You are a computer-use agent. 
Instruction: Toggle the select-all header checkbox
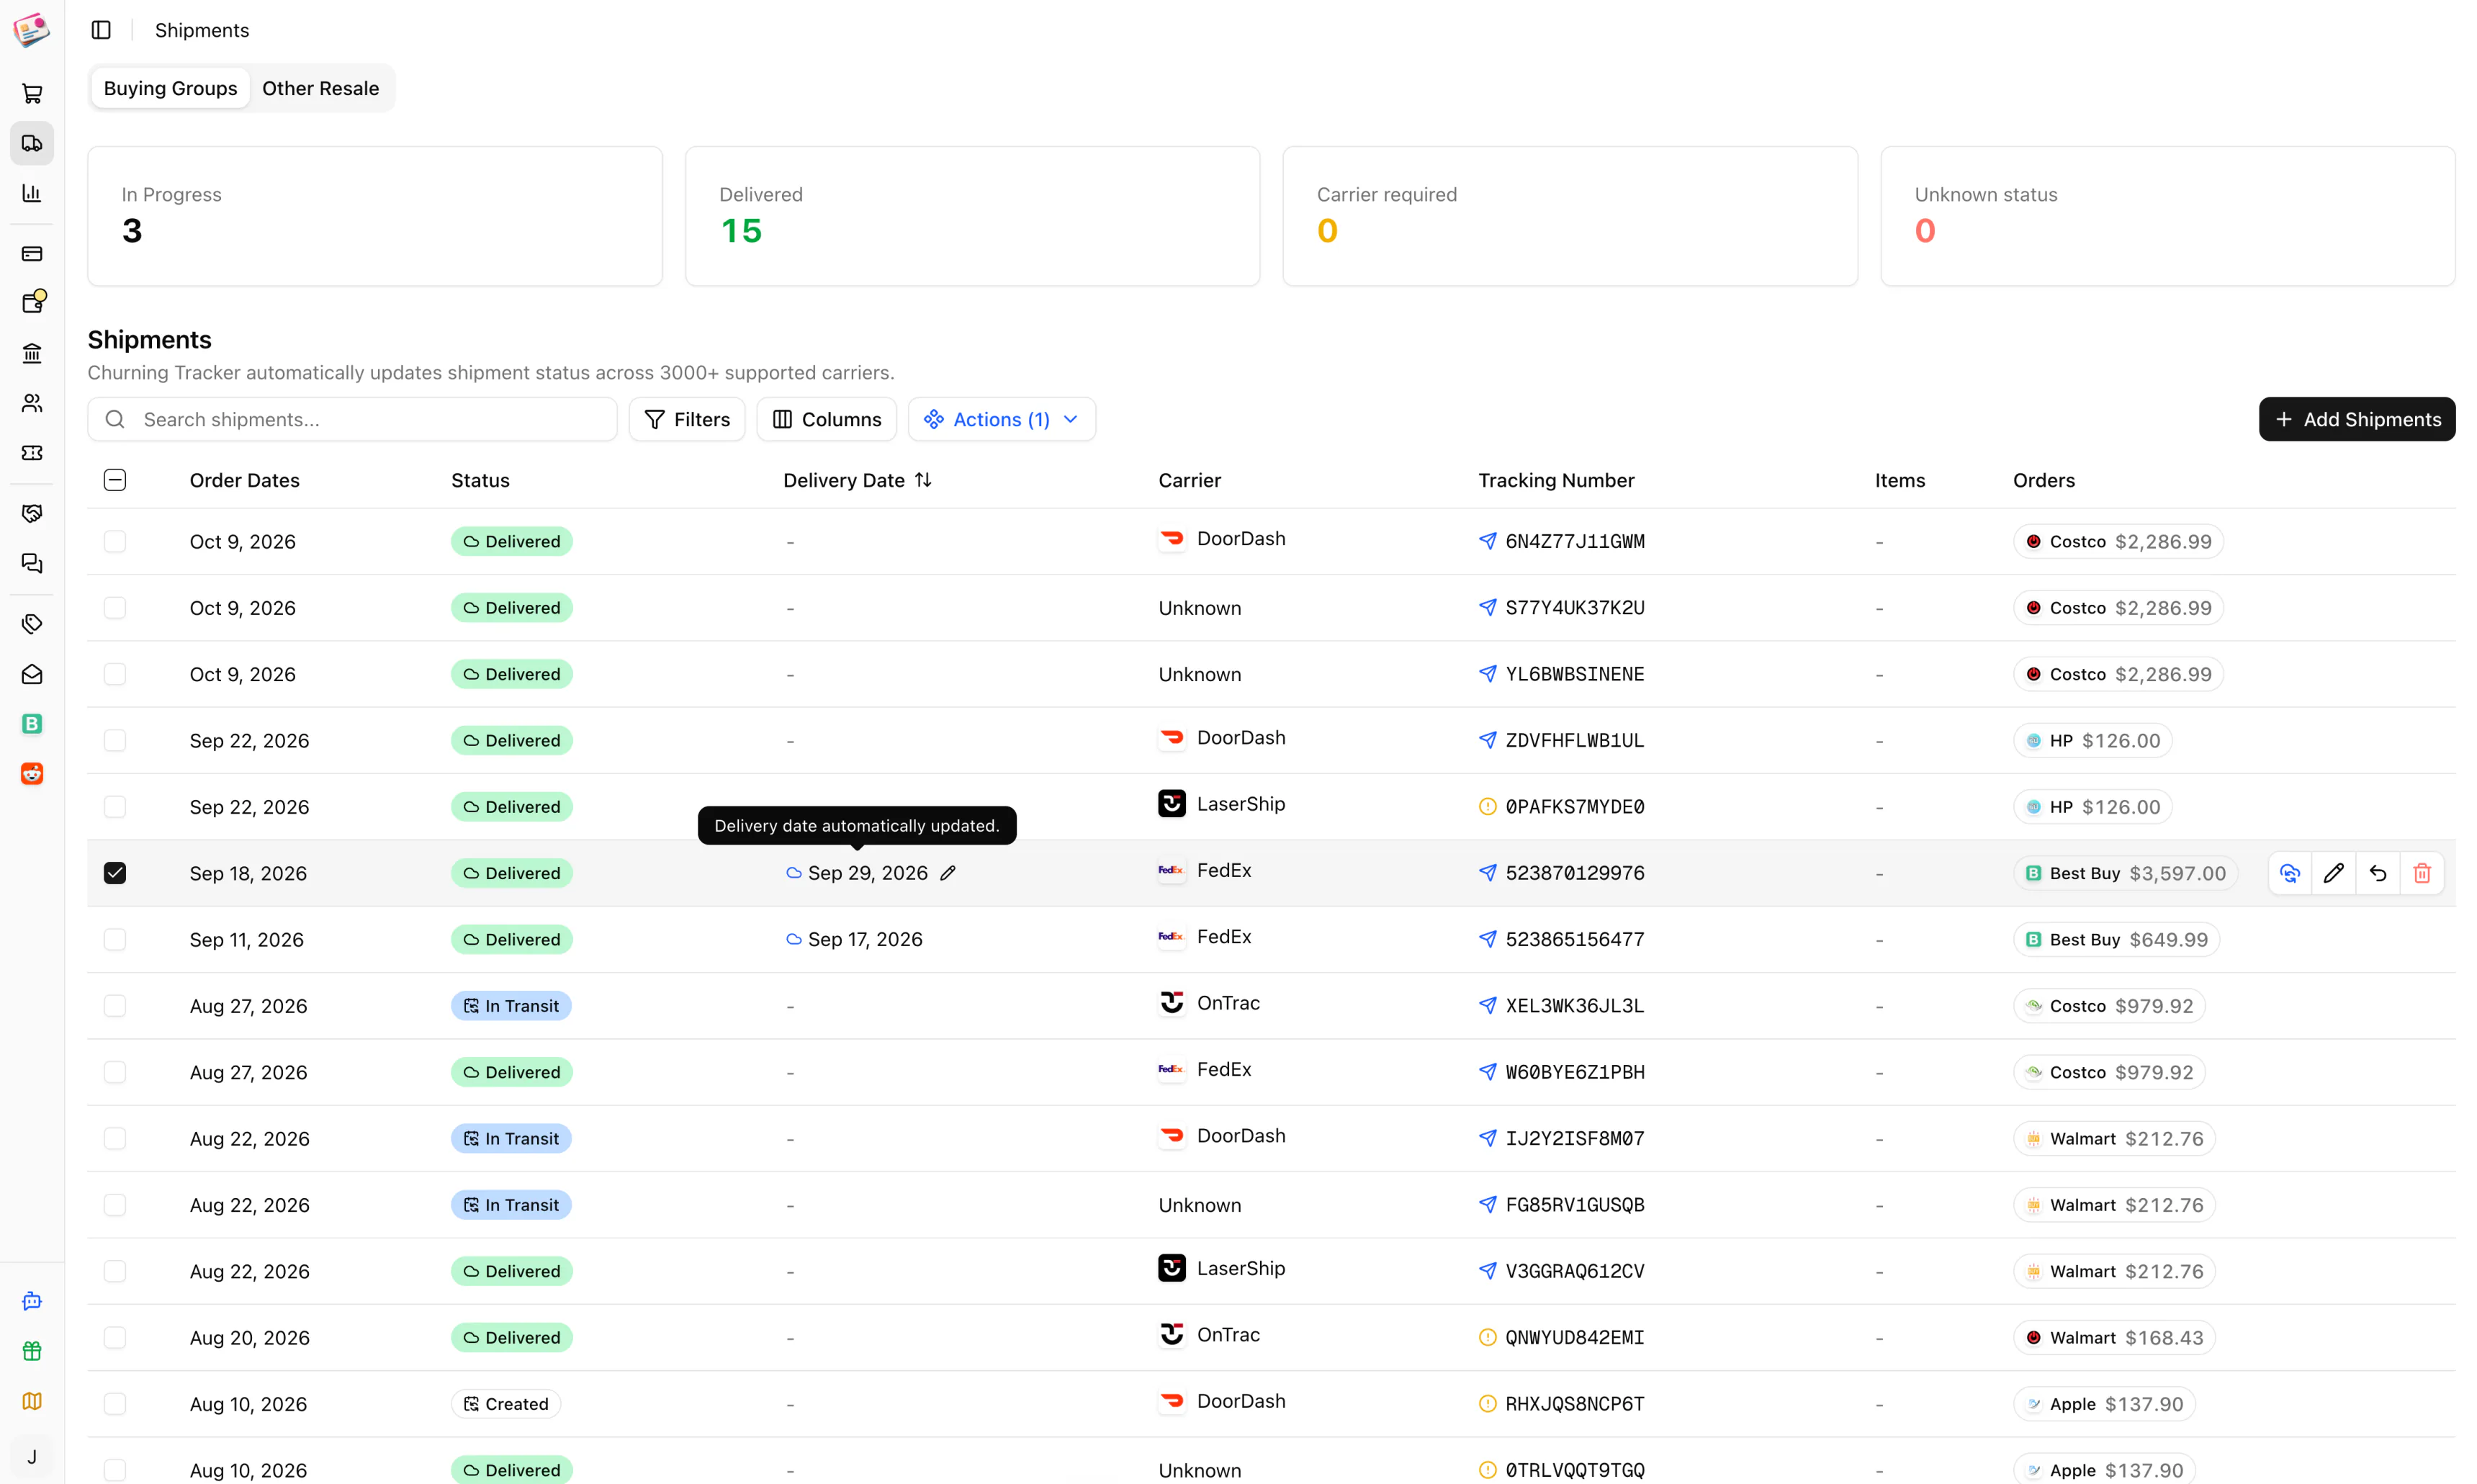pyautogui.click(x=115, y=480)
